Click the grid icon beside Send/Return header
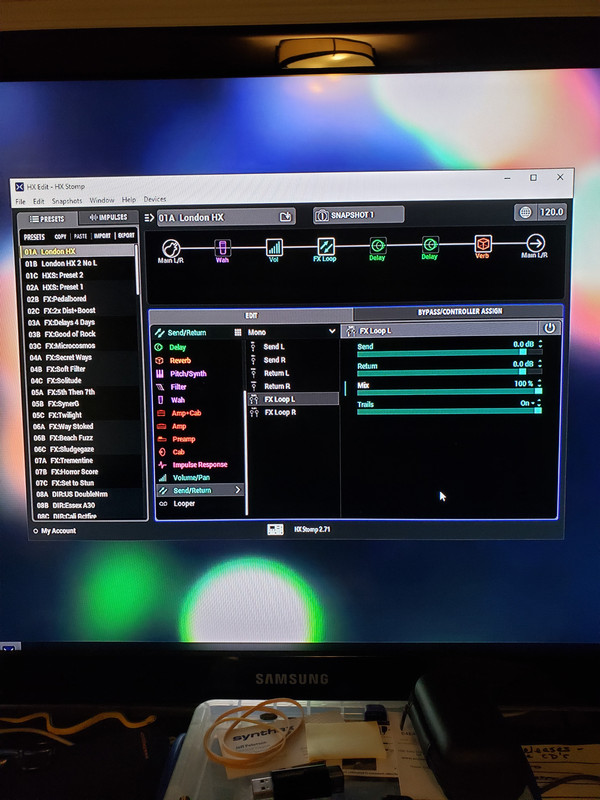This screenshot has width=600, height=800. tap(238, 332)
